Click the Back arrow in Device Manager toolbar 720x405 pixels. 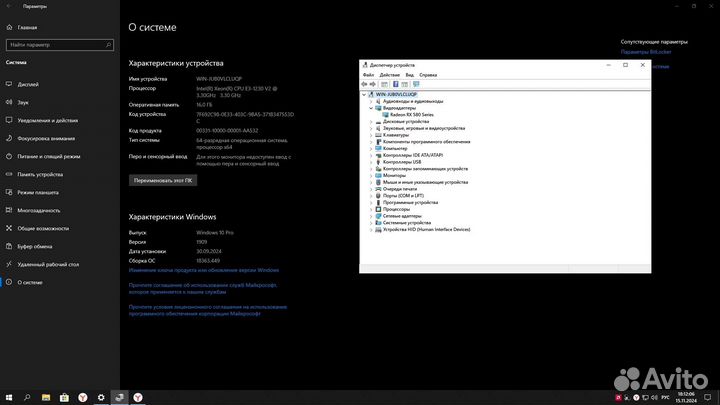pos(365,84)
